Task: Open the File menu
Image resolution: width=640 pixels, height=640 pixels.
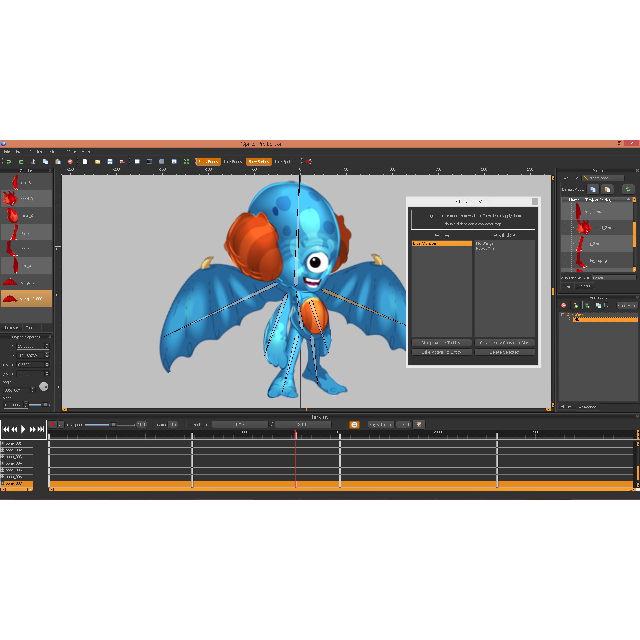Action: (x=5, y=151)
